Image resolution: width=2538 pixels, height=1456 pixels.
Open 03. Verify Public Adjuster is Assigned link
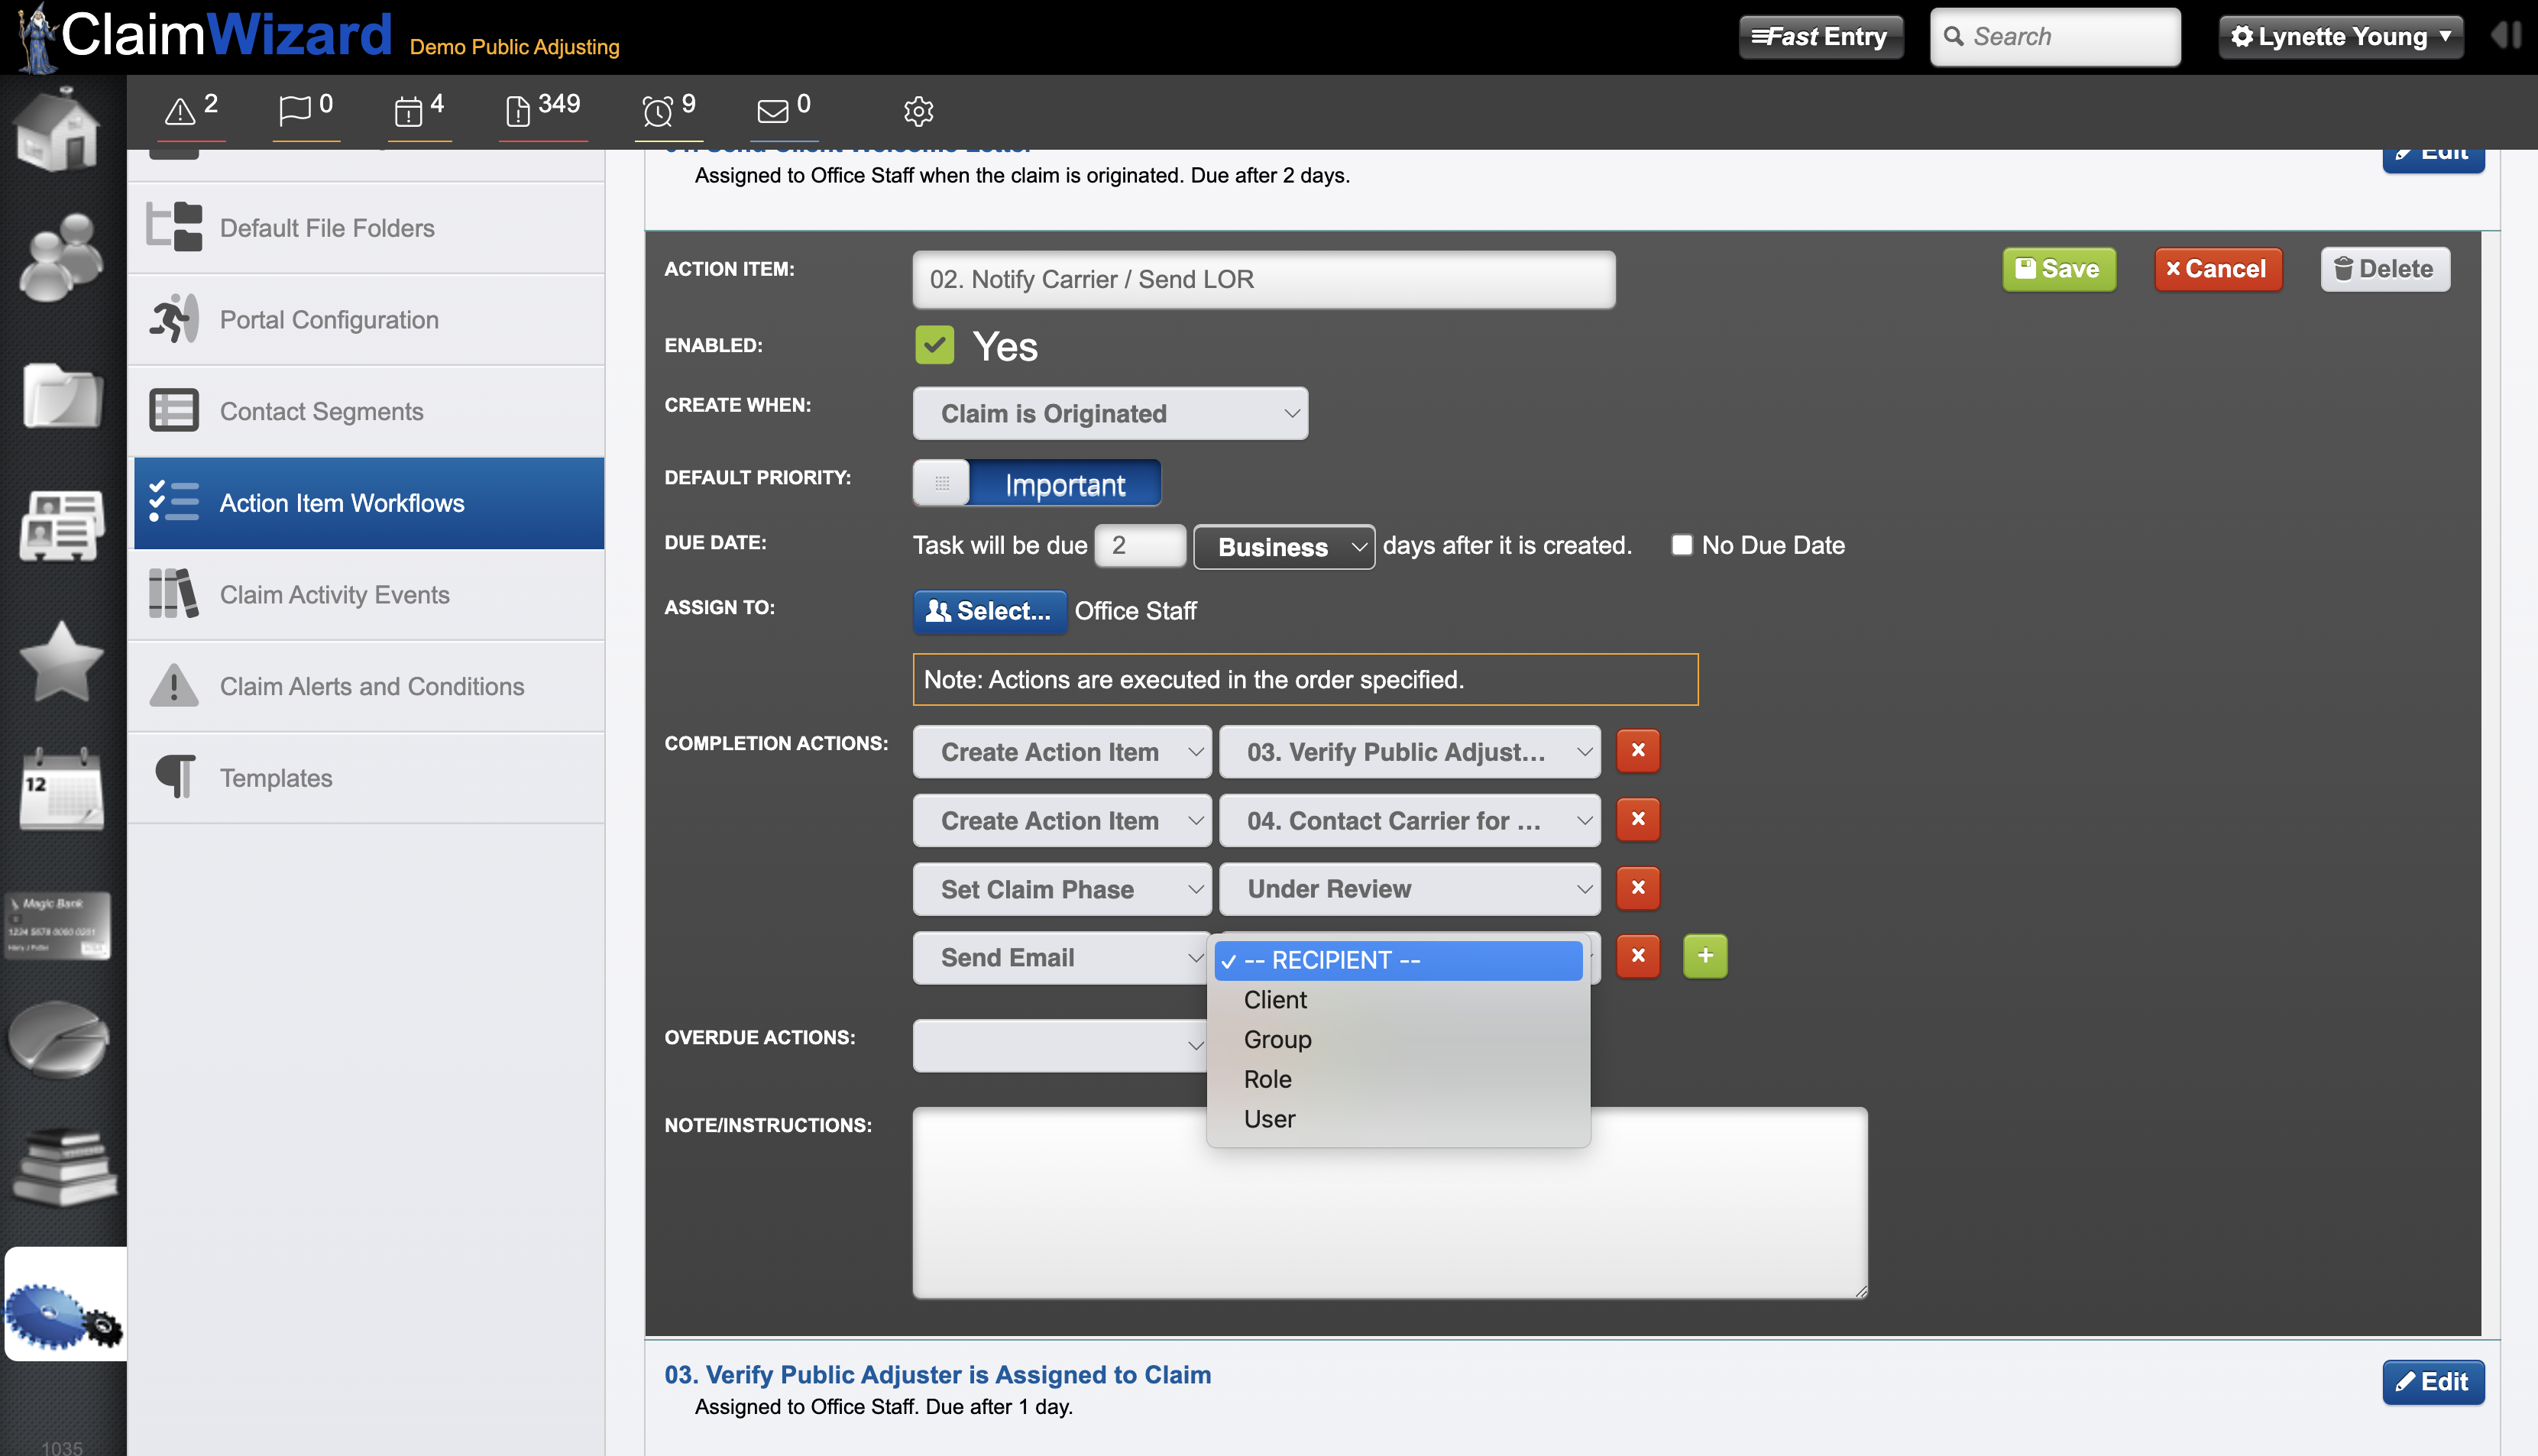(937, 1375)
